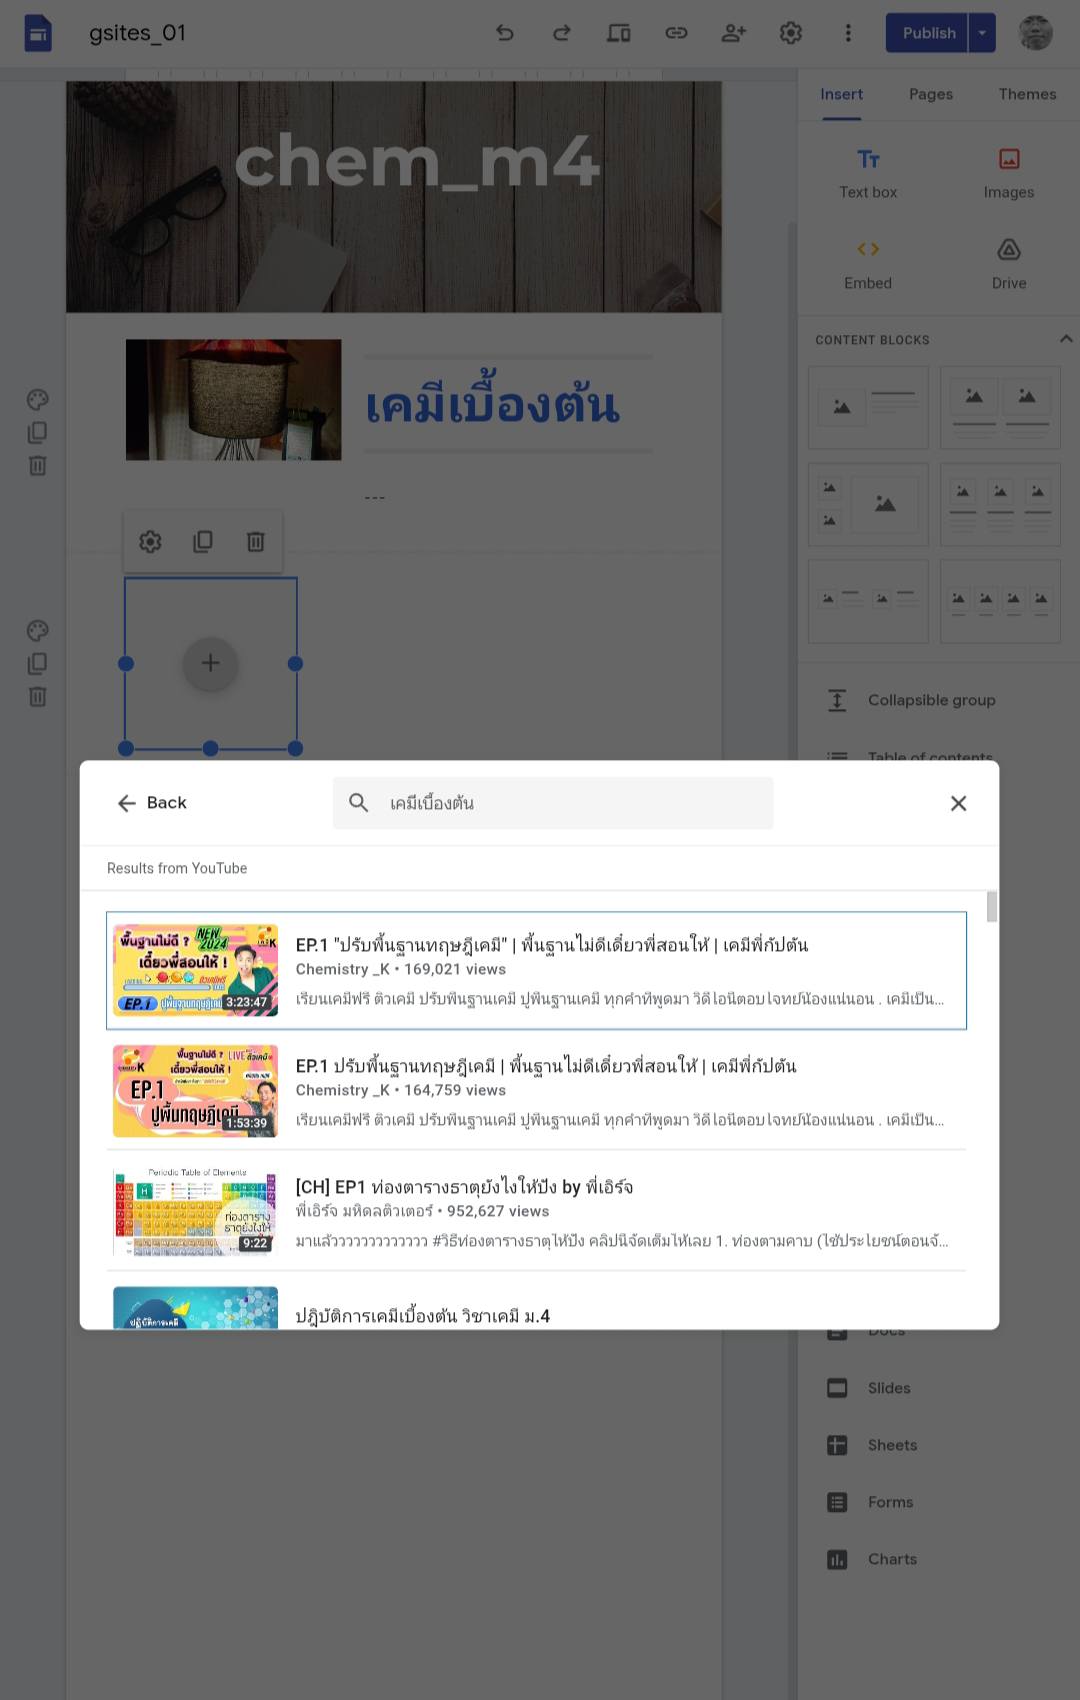Go Back in the video search dialog
Screen dimensions: 1080x1700
tap(152, 803)
